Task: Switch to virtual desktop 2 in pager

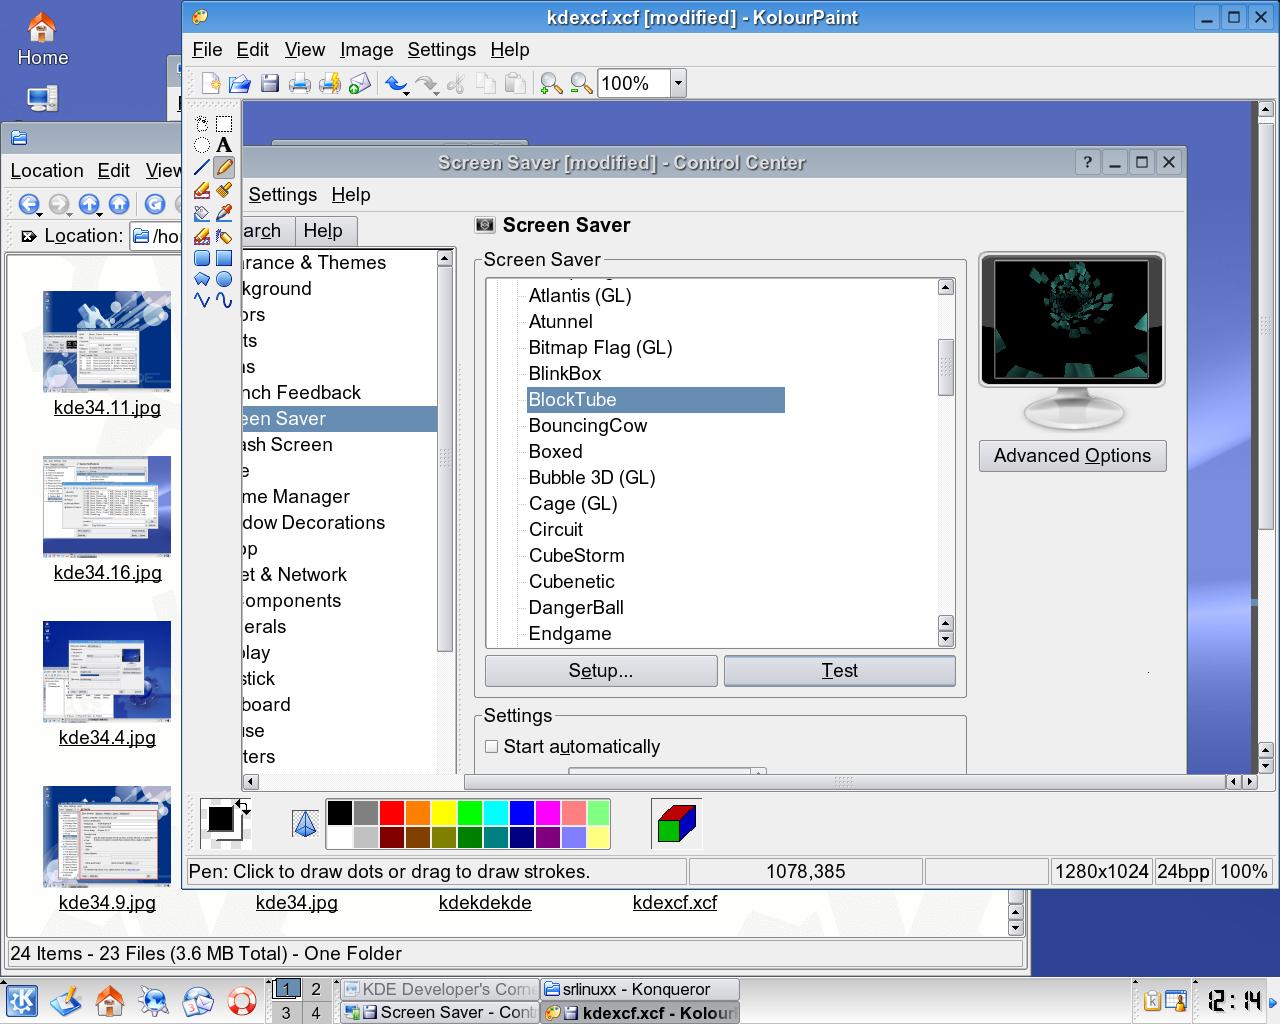Action: (315, 989)
